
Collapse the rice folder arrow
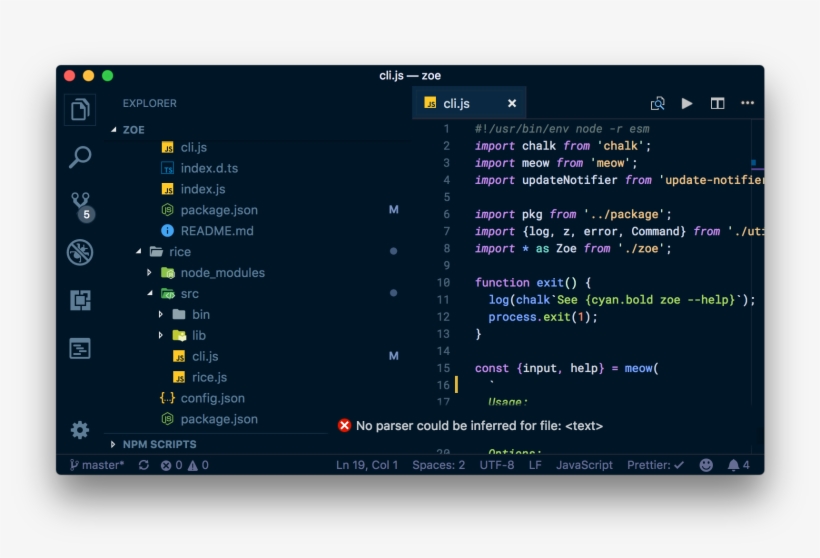coord(139,252)
